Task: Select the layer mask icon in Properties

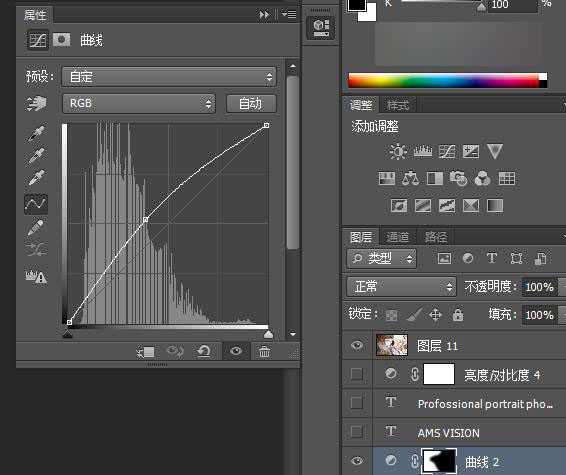Action: tap(61, 40)
